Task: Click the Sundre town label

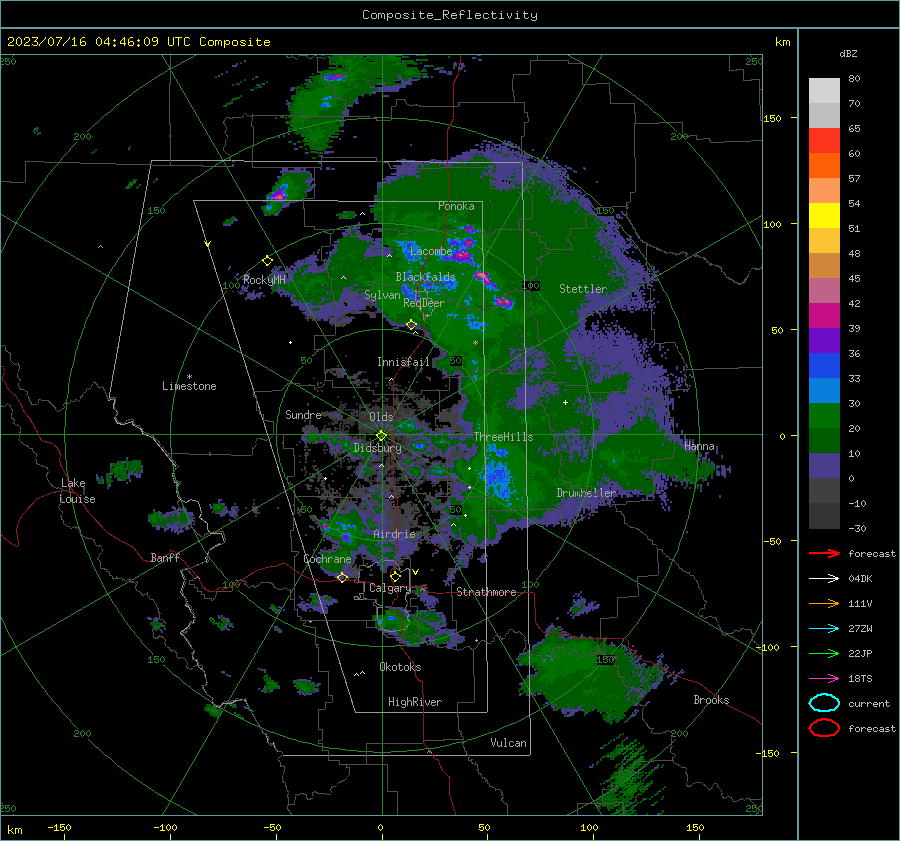Action: 303,414
